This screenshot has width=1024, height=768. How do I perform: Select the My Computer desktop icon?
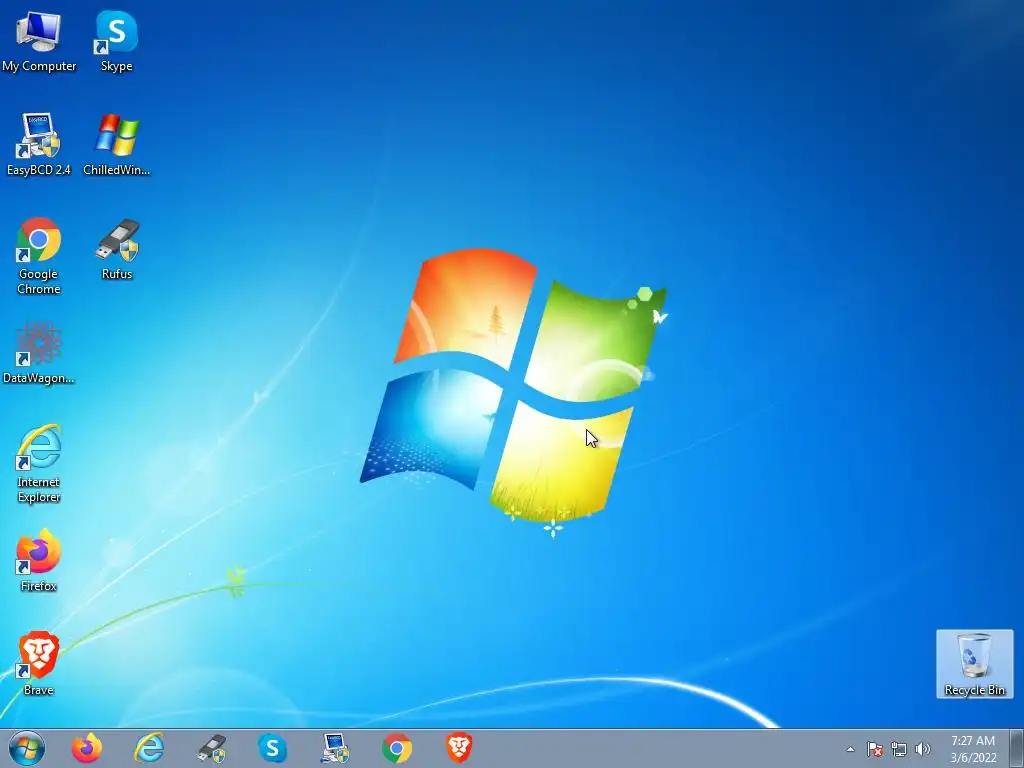pos(39,40)
